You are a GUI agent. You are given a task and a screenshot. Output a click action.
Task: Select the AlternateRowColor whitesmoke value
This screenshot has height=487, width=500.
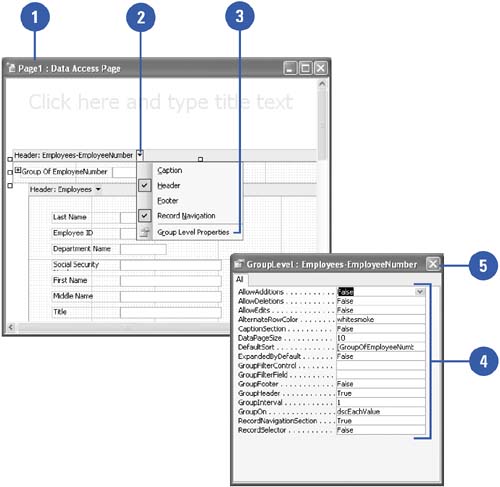(381, 319)
